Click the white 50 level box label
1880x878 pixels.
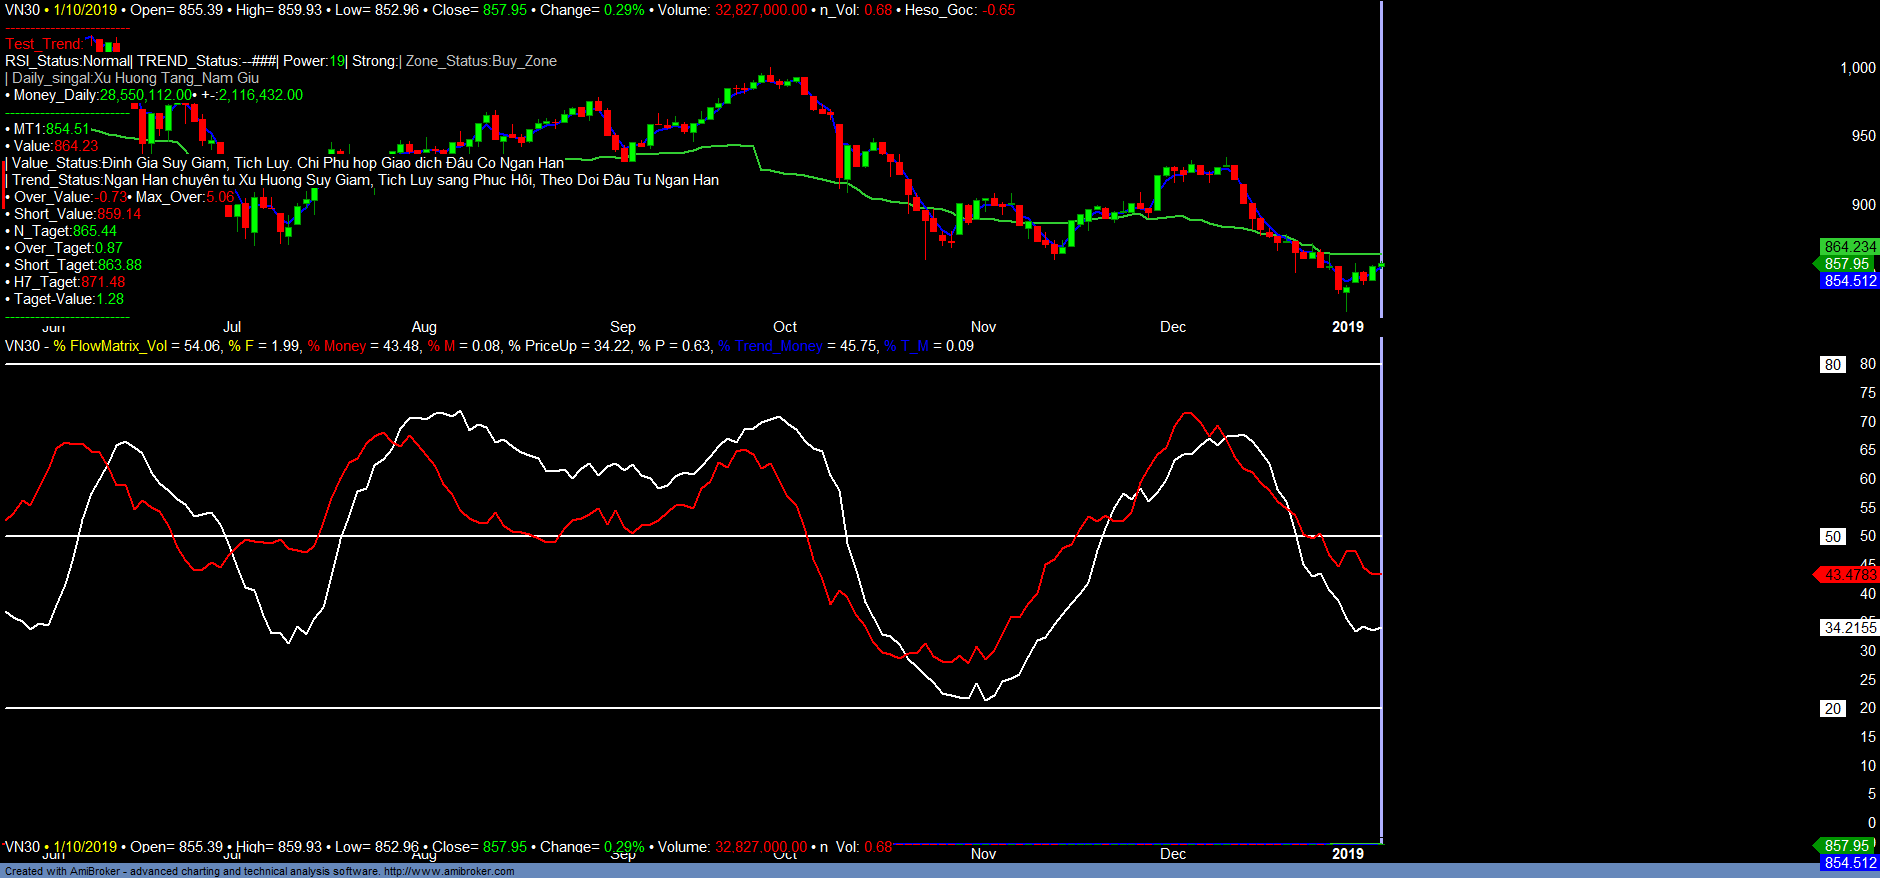click(x=1832, y=537)
